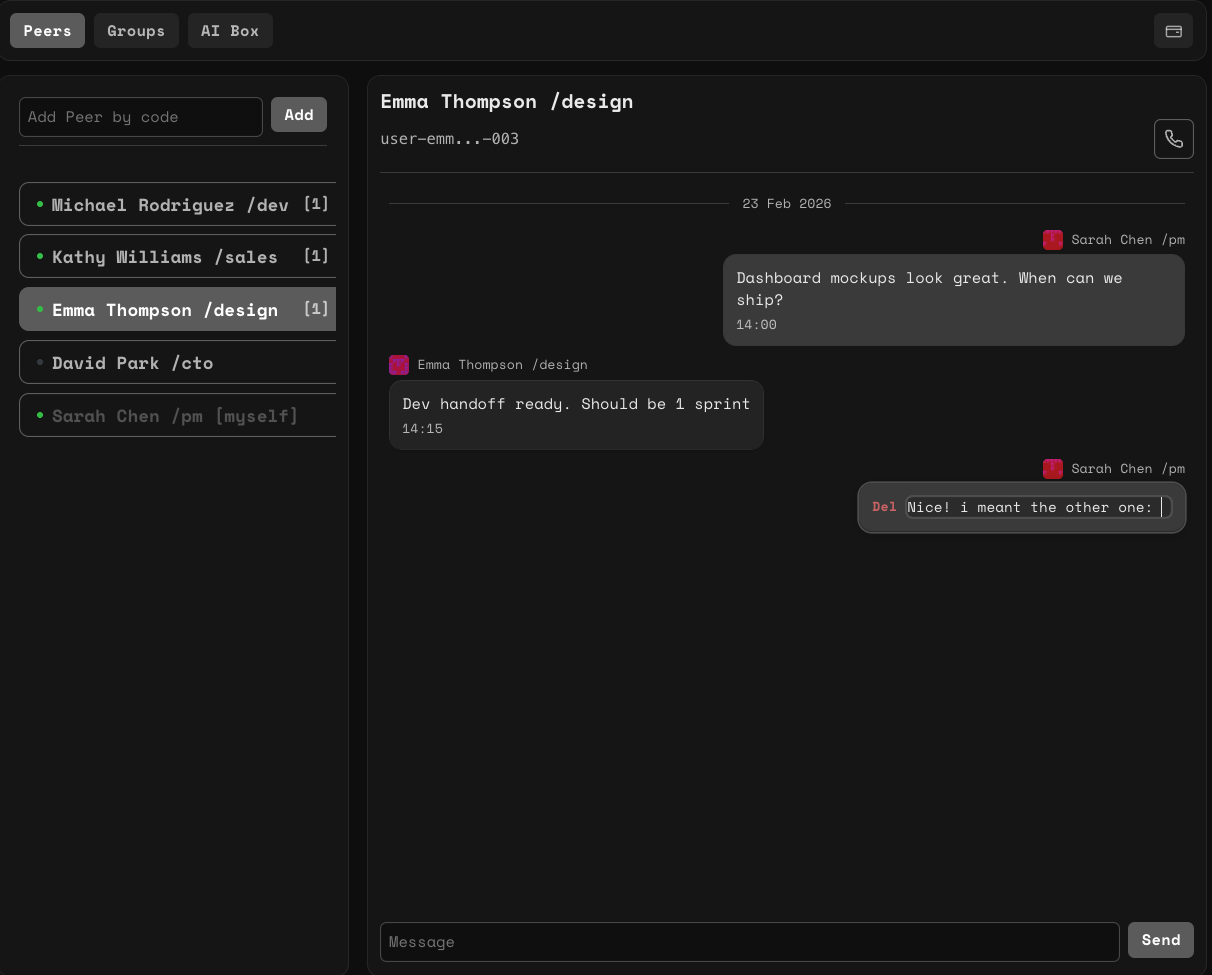This screenshot has width=1212, height=975.
Task: Click Emma Thompson avatar above her message
Action: [399, 365]
